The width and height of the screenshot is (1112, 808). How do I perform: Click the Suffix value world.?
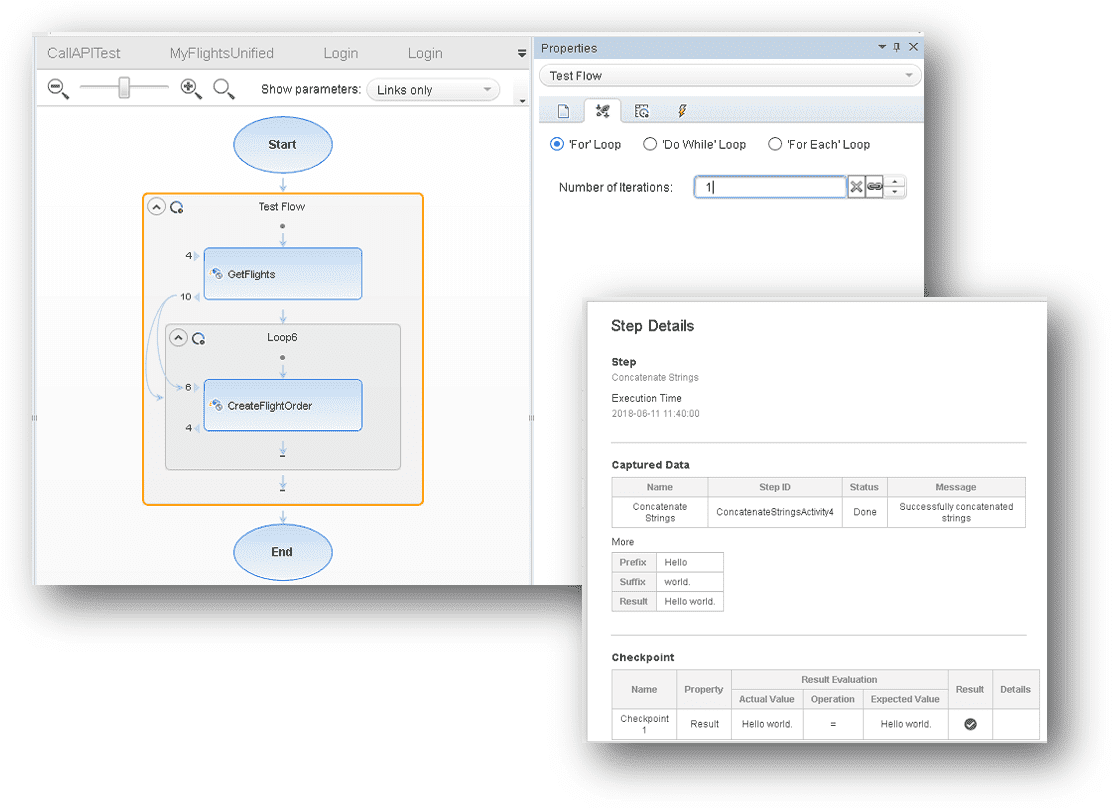[689, 582]
